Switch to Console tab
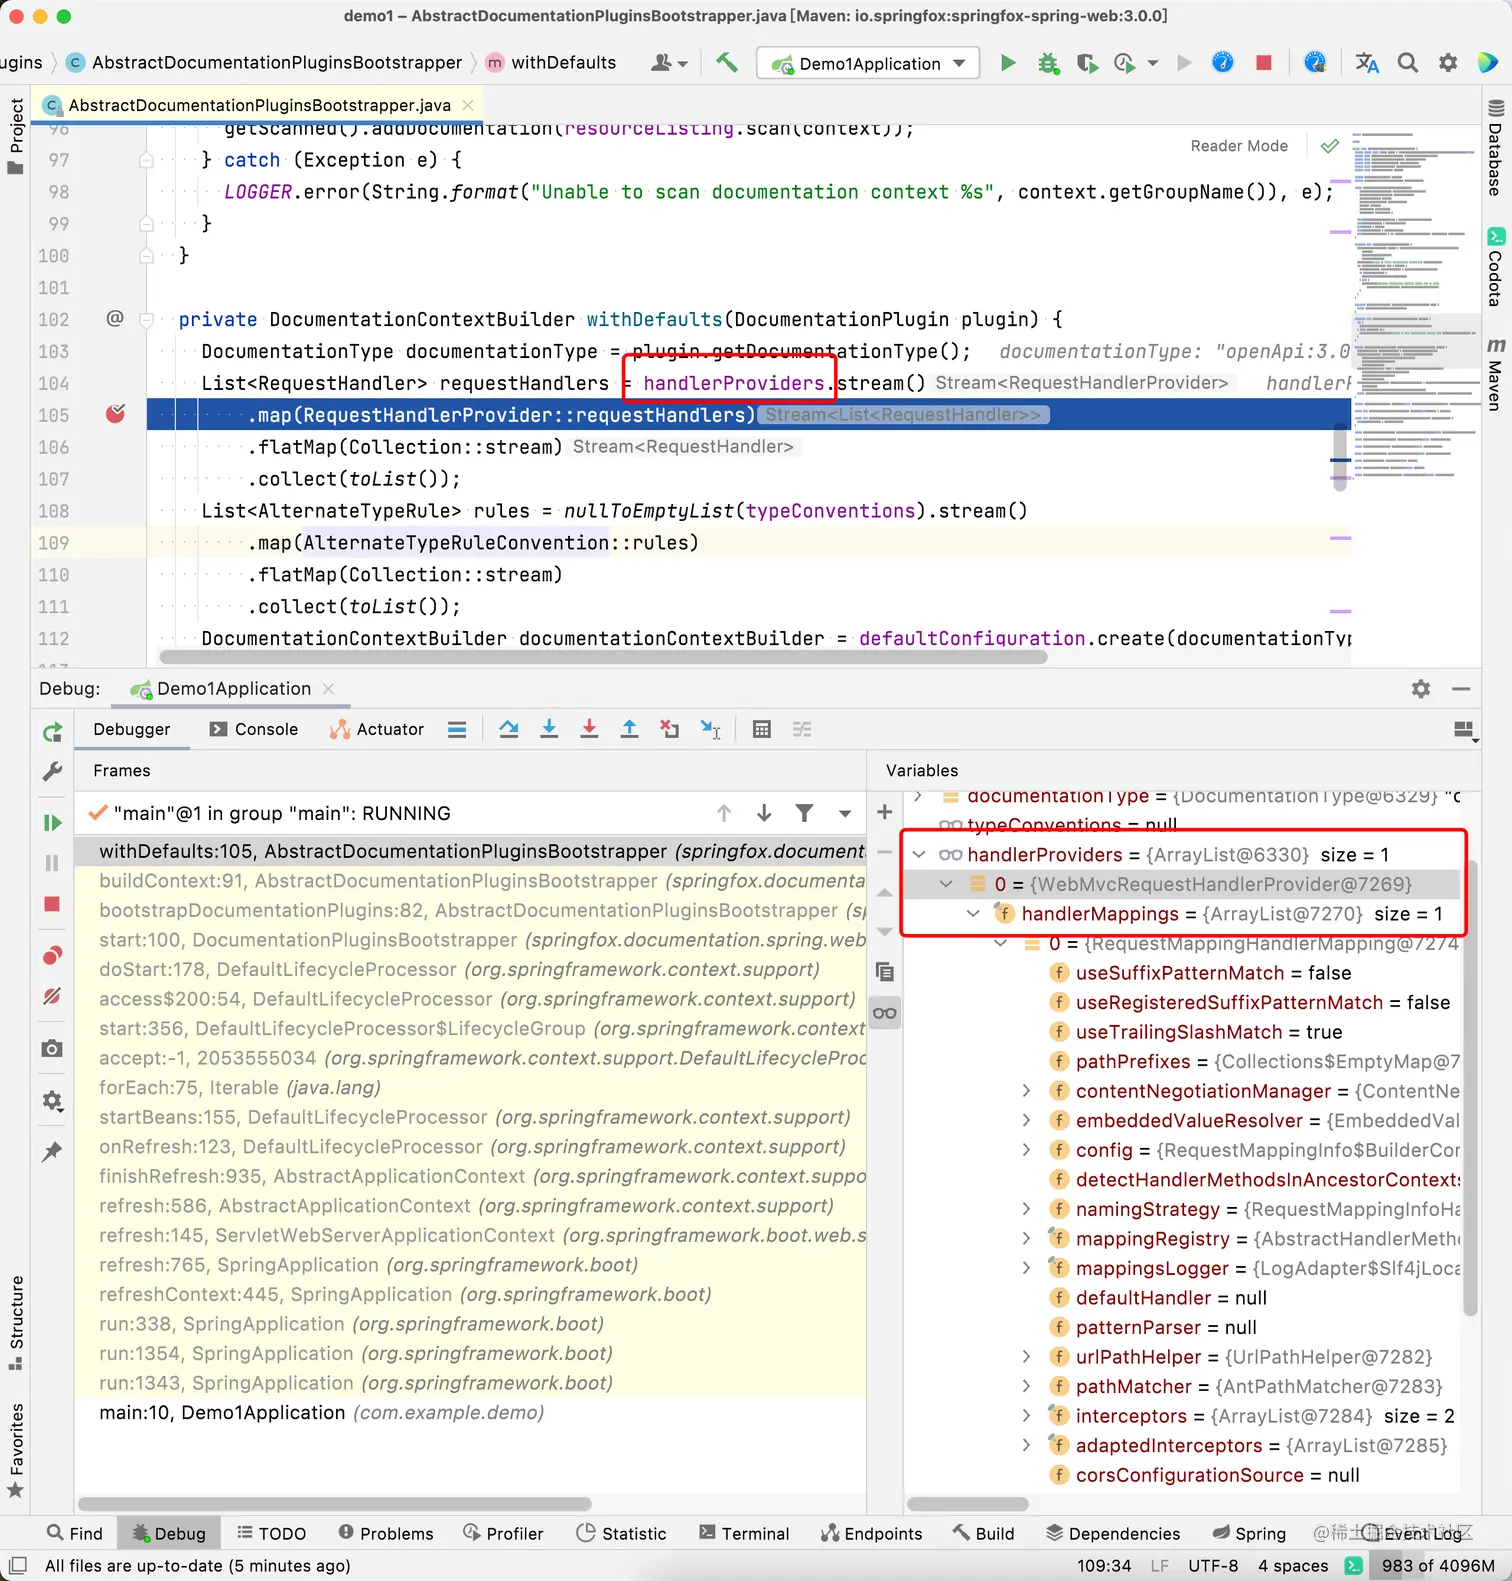The height and width of the screenshot is (1581, 1512). click(254, 729)
